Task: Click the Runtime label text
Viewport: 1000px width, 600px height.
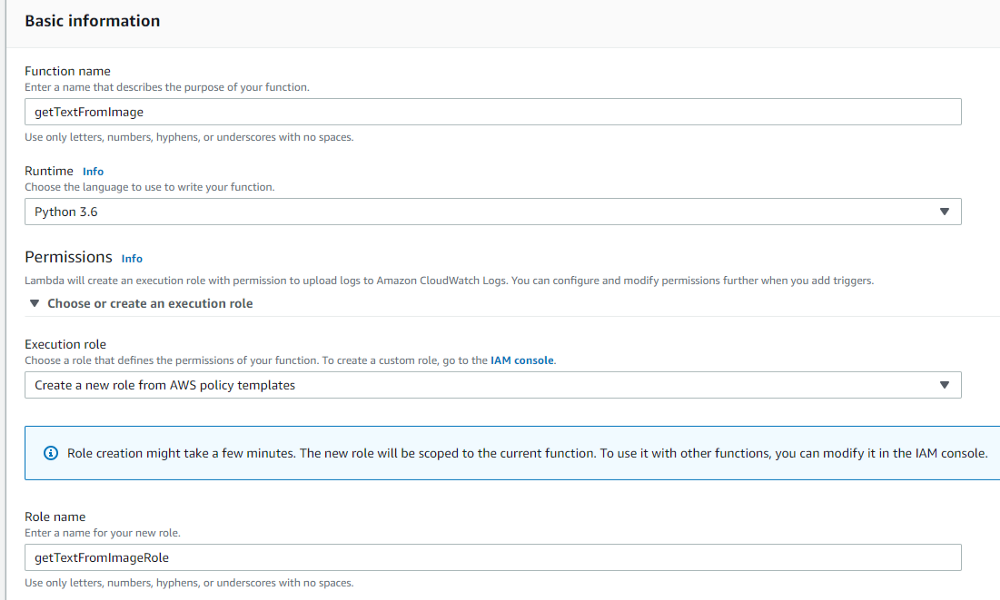Action: tap(49, 171)
